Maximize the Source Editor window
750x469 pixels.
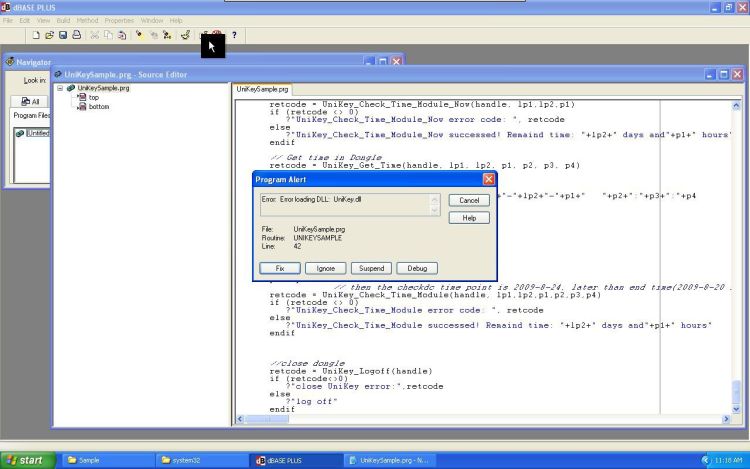point(724,74)
